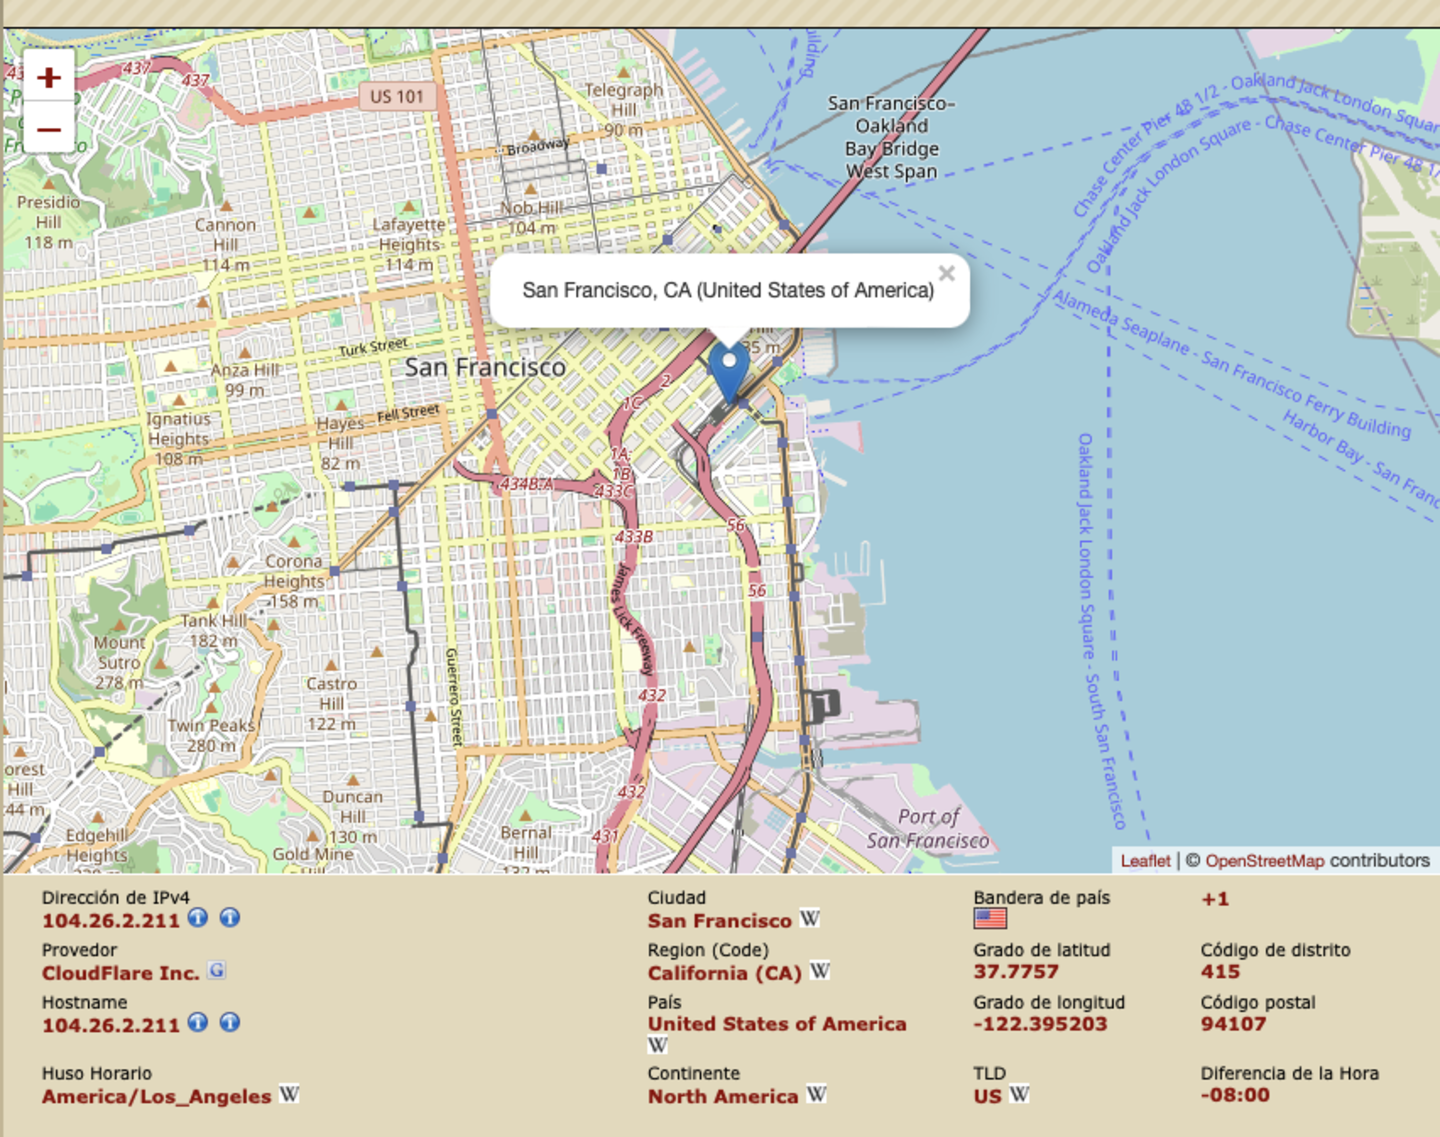
Task: Click the California (CA) region value
Action: pyautogui.click(x=725, y=973)
